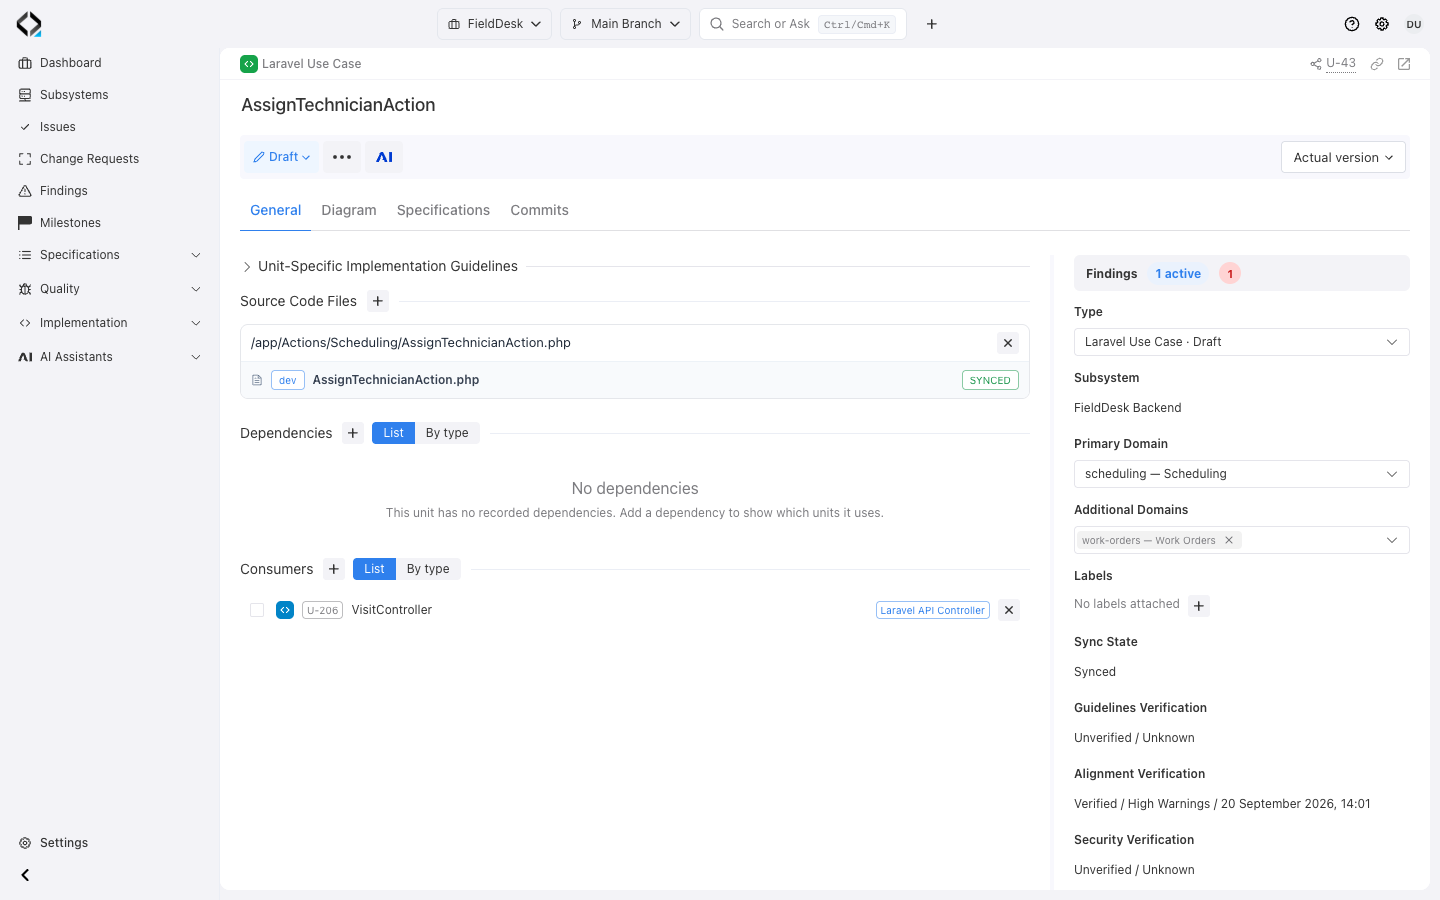Tick the VisitController checkbox
Image resolution: width=1440 pixels, height=900 pixels.
point(257,610)
